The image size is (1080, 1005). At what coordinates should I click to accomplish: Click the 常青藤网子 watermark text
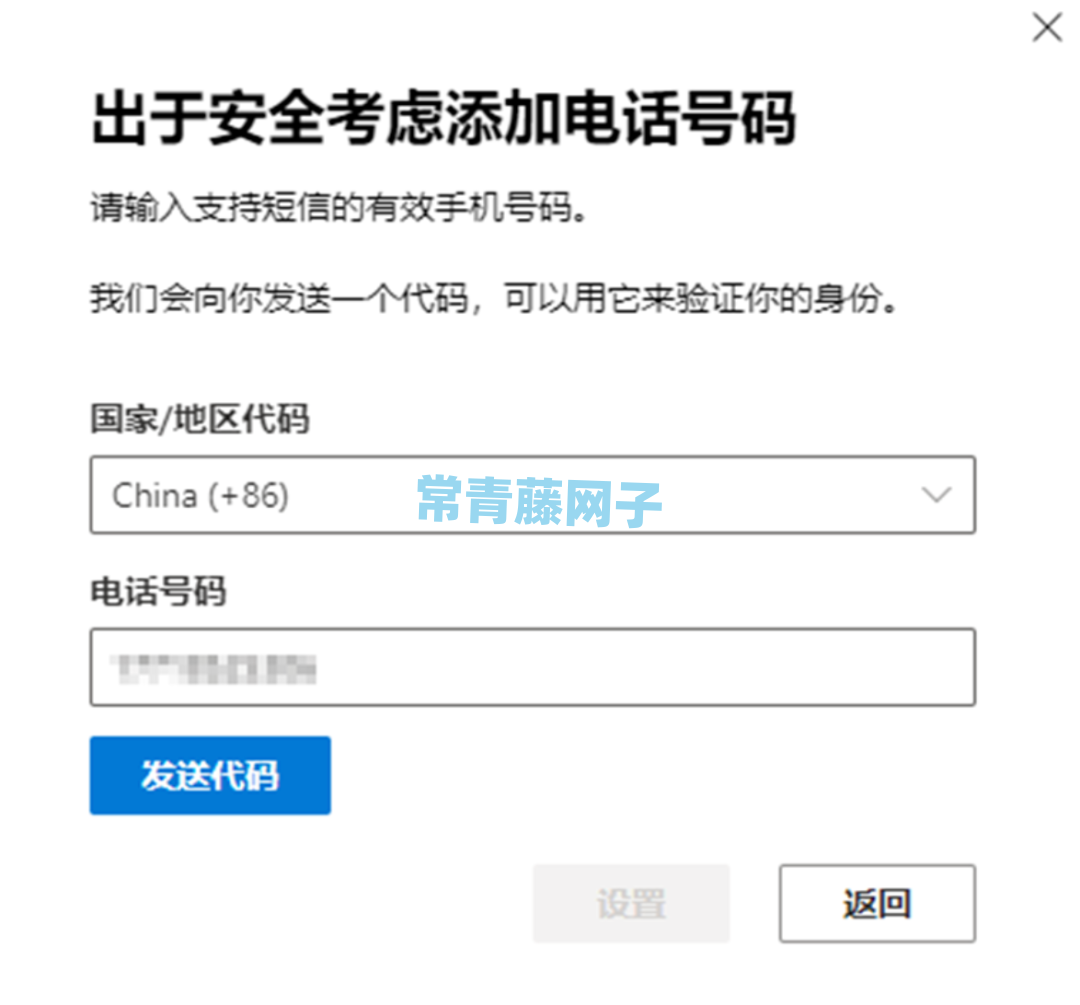point(539,501)
